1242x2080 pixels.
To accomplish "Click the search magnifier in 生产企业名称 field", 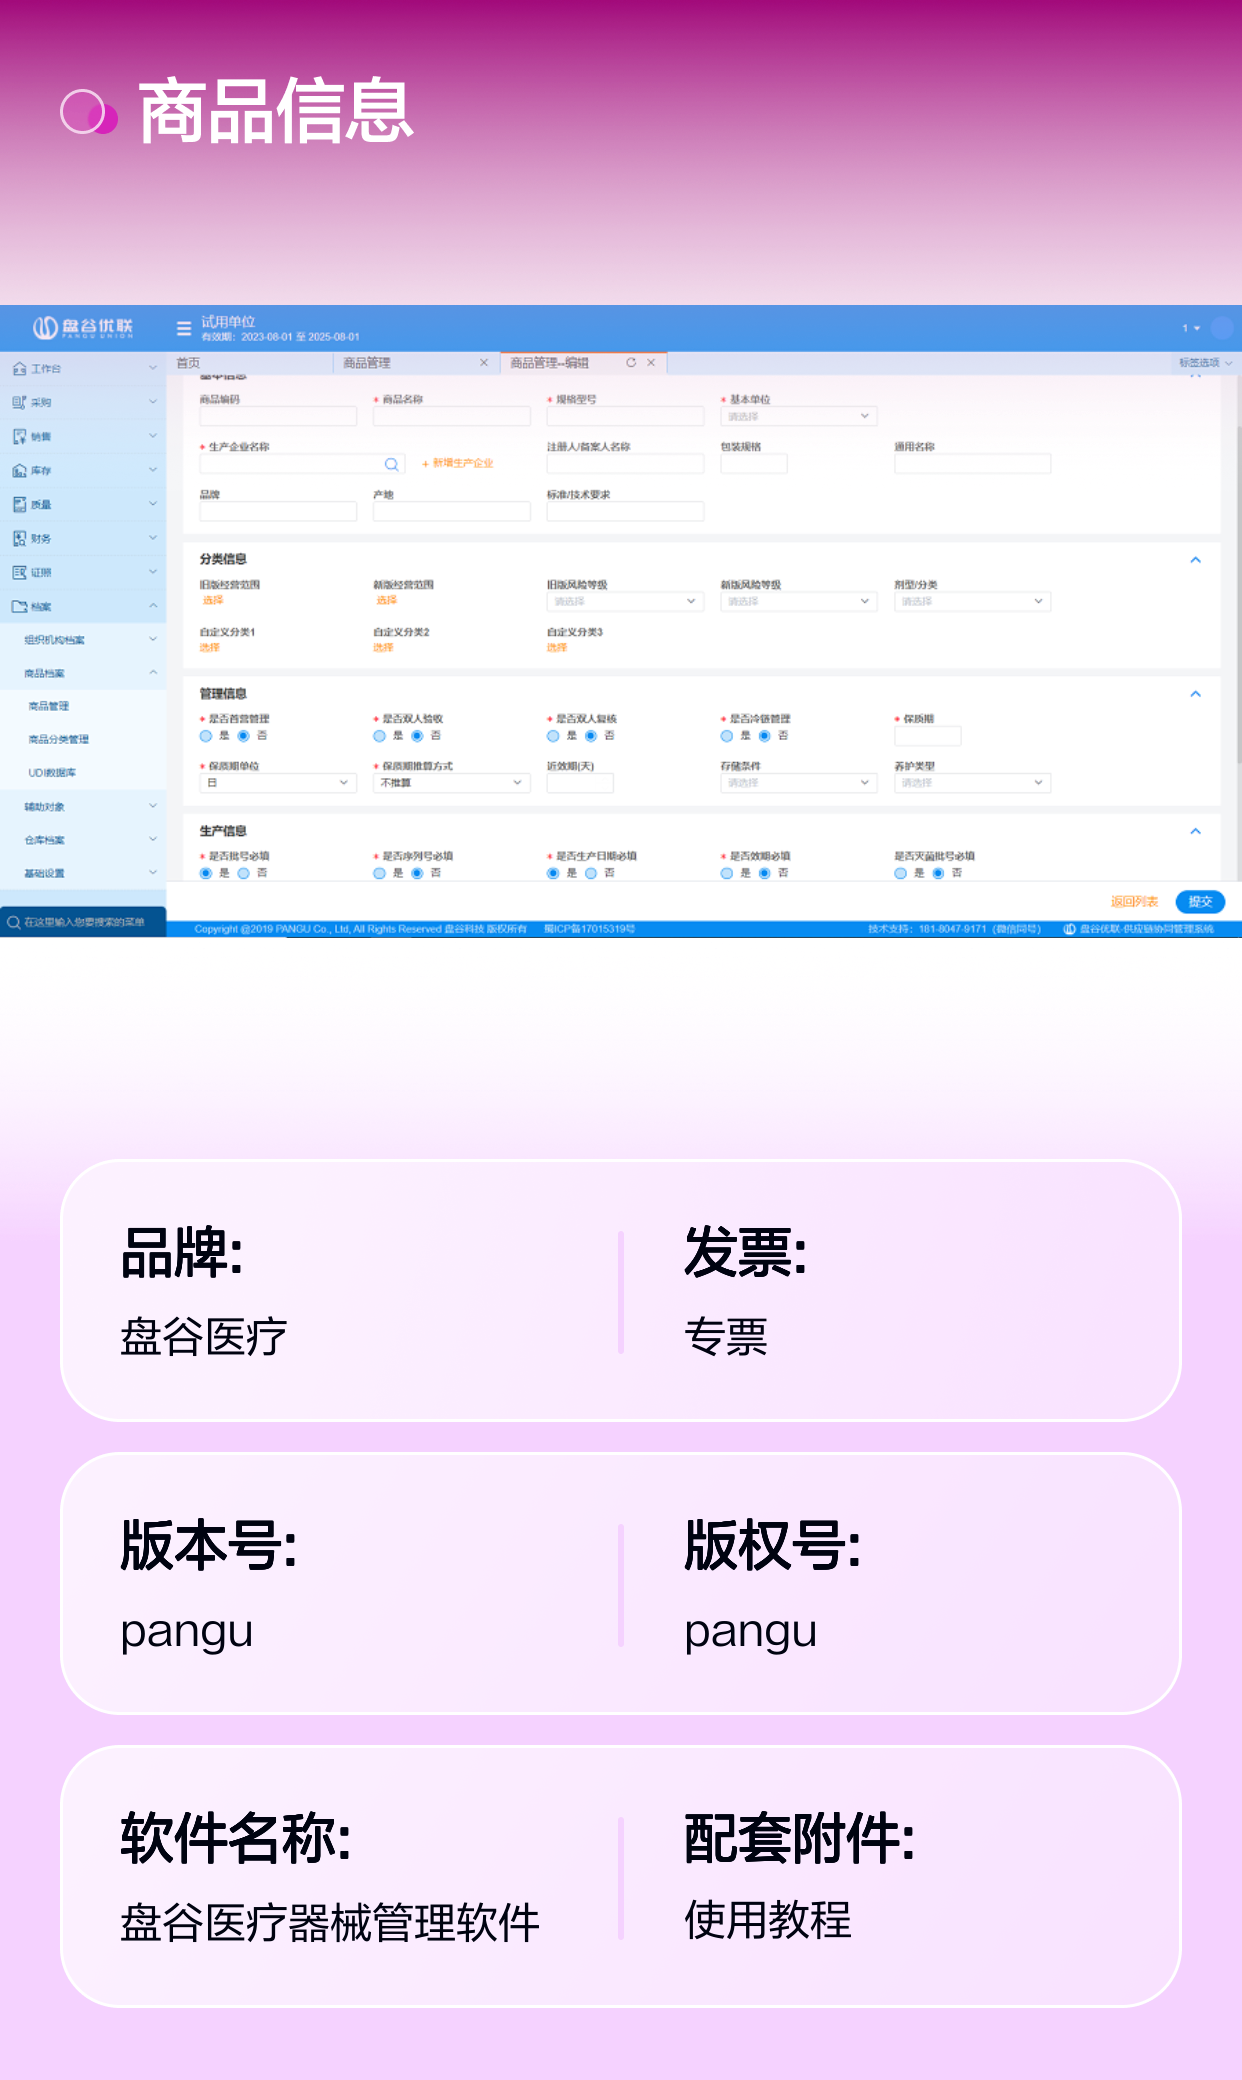I will [391, 464].
